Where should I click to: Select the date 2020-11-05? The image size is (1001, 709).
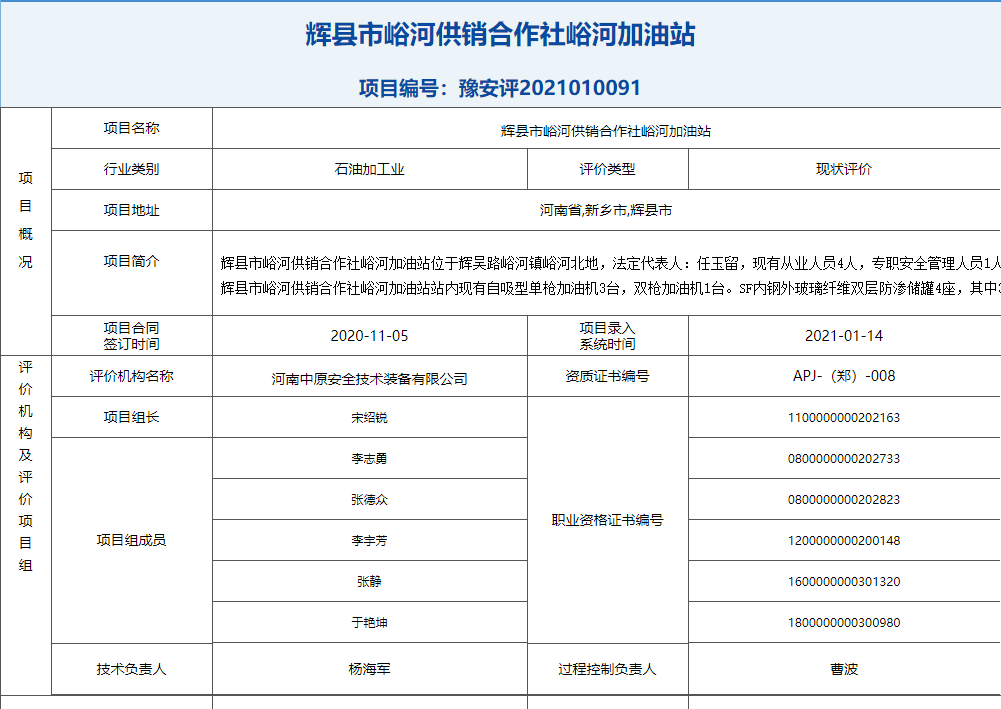point(370,336)
